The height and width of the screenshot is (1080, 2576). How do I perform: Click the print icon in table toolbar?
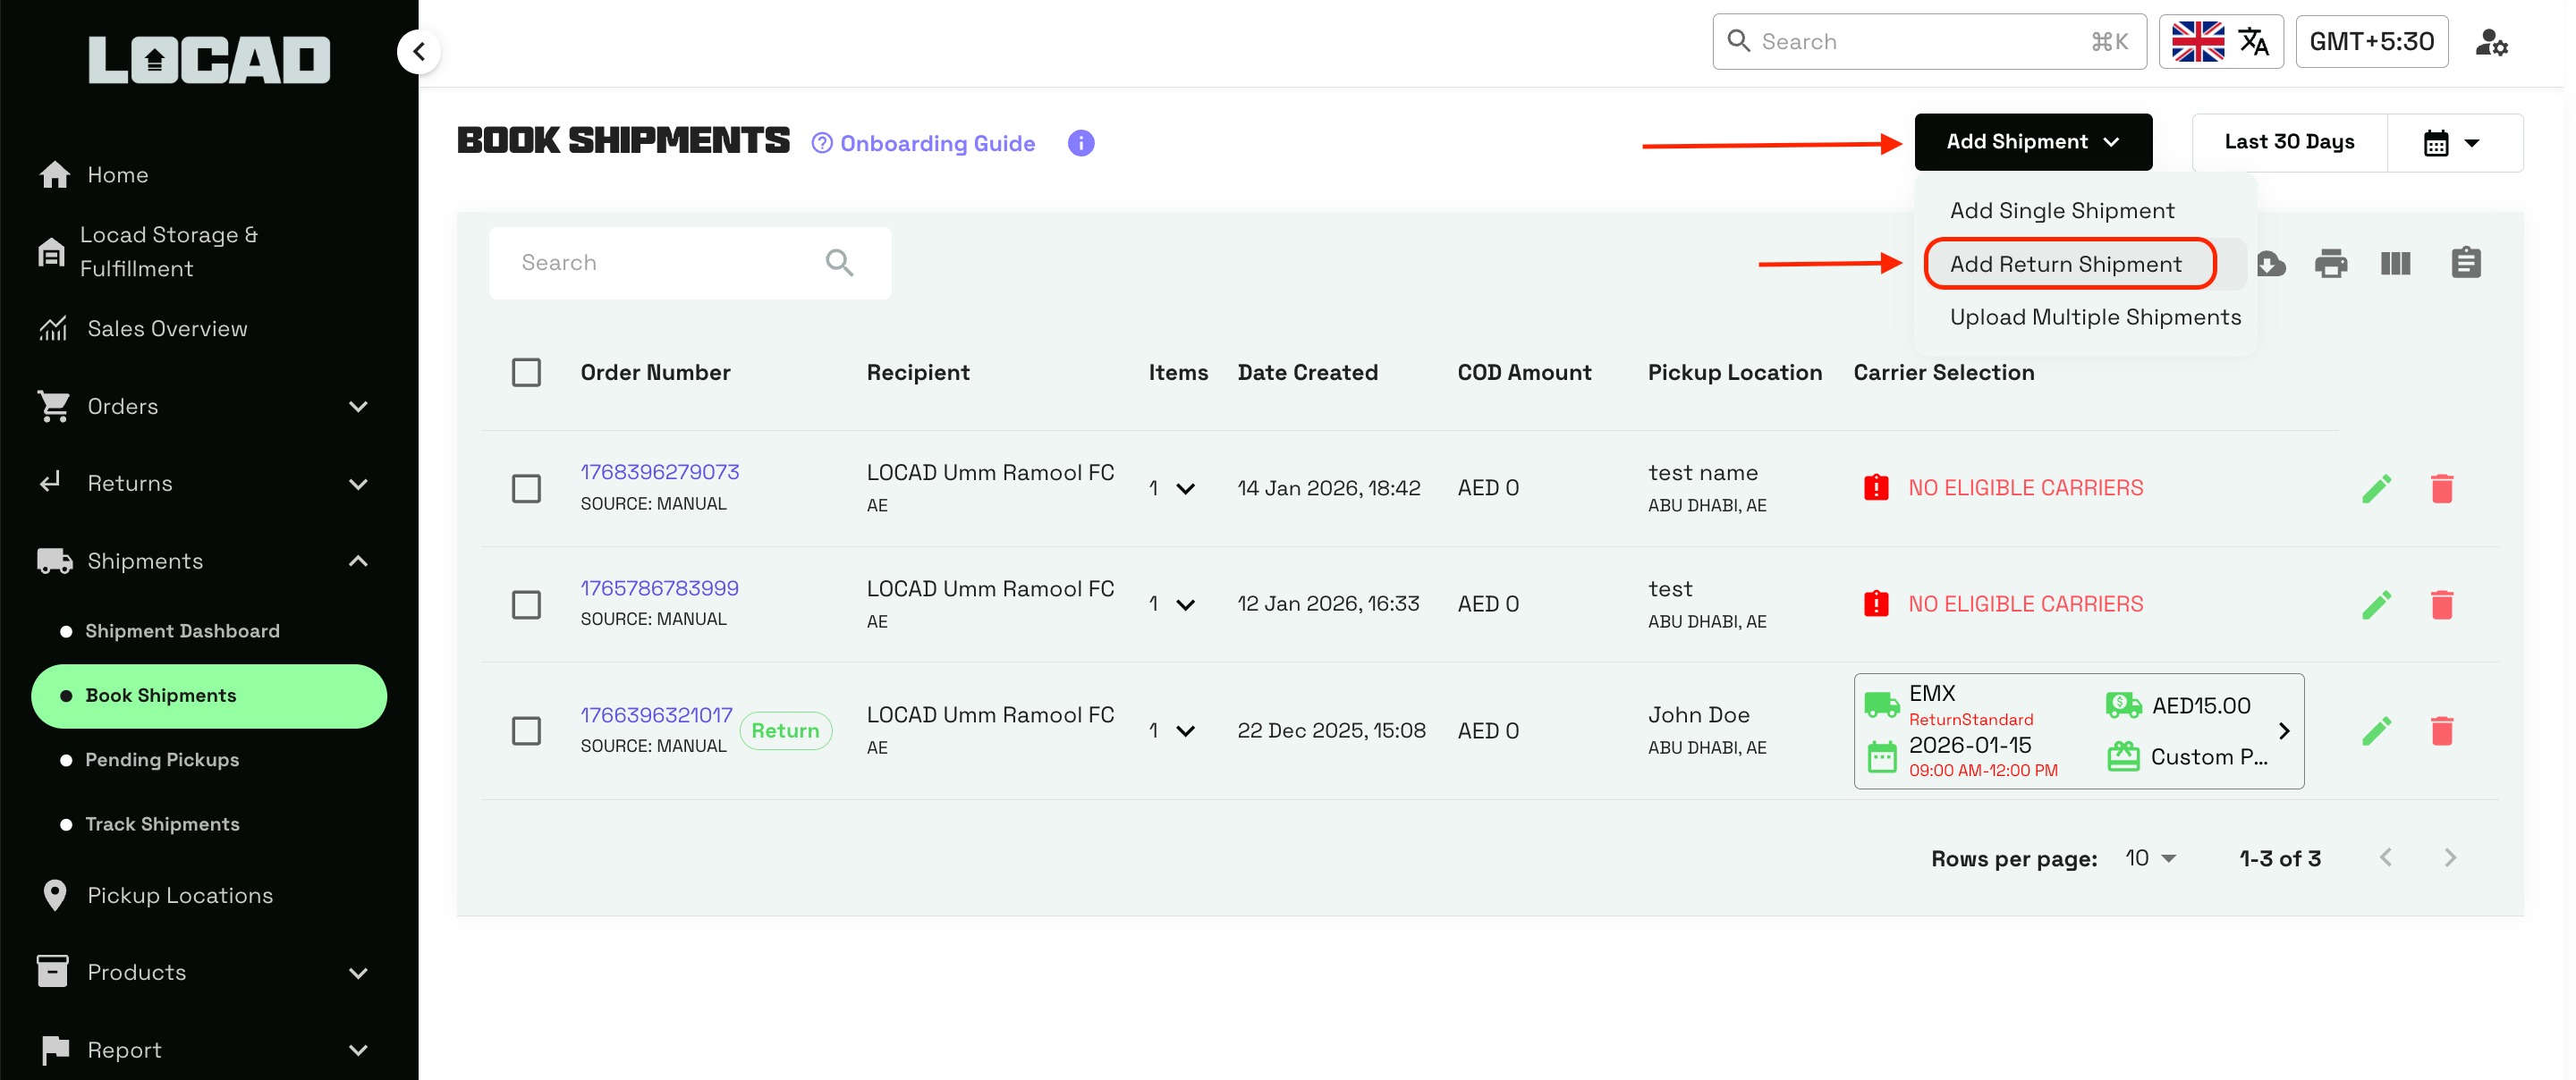2330,264
